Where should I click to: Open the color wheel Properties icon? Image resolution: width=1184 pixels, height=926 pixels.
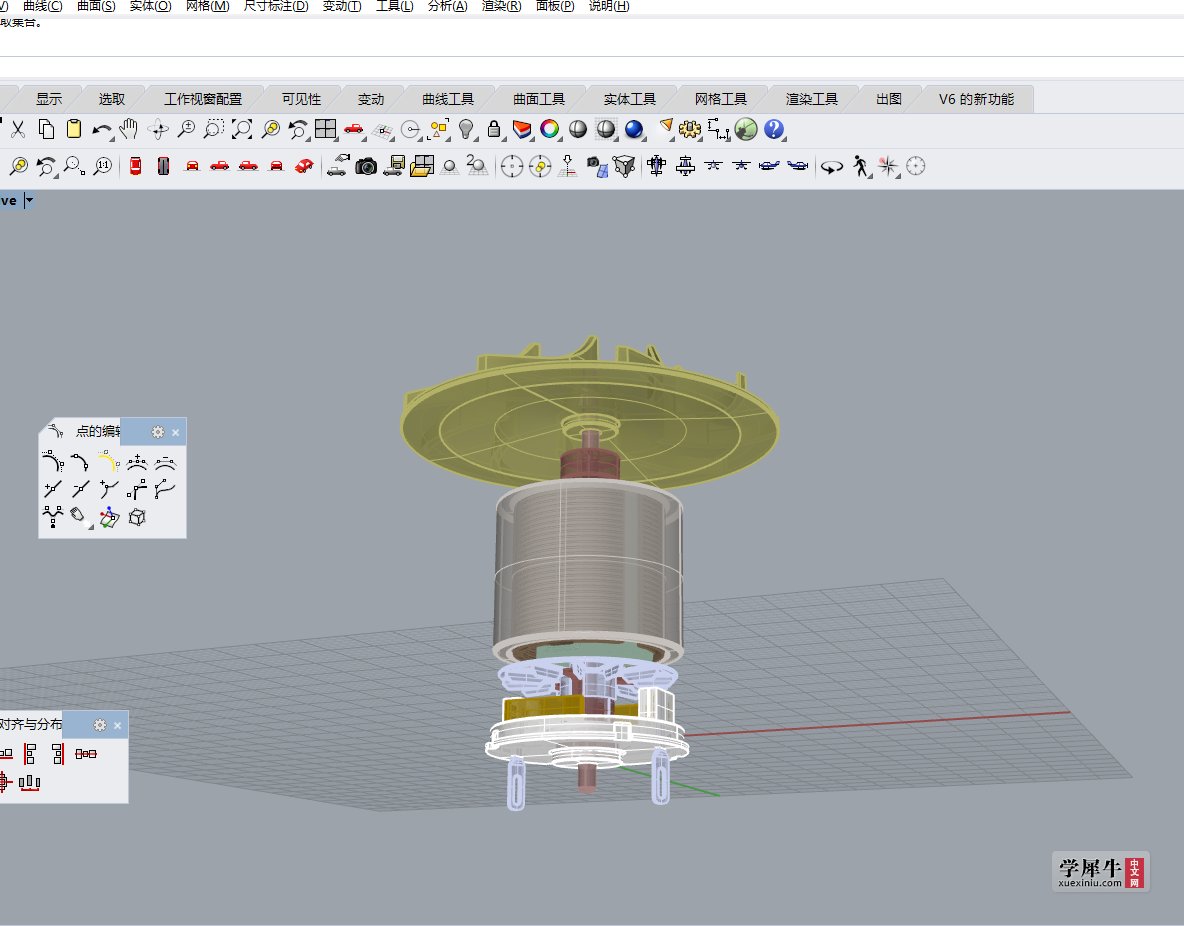click(x=550, y=129)
